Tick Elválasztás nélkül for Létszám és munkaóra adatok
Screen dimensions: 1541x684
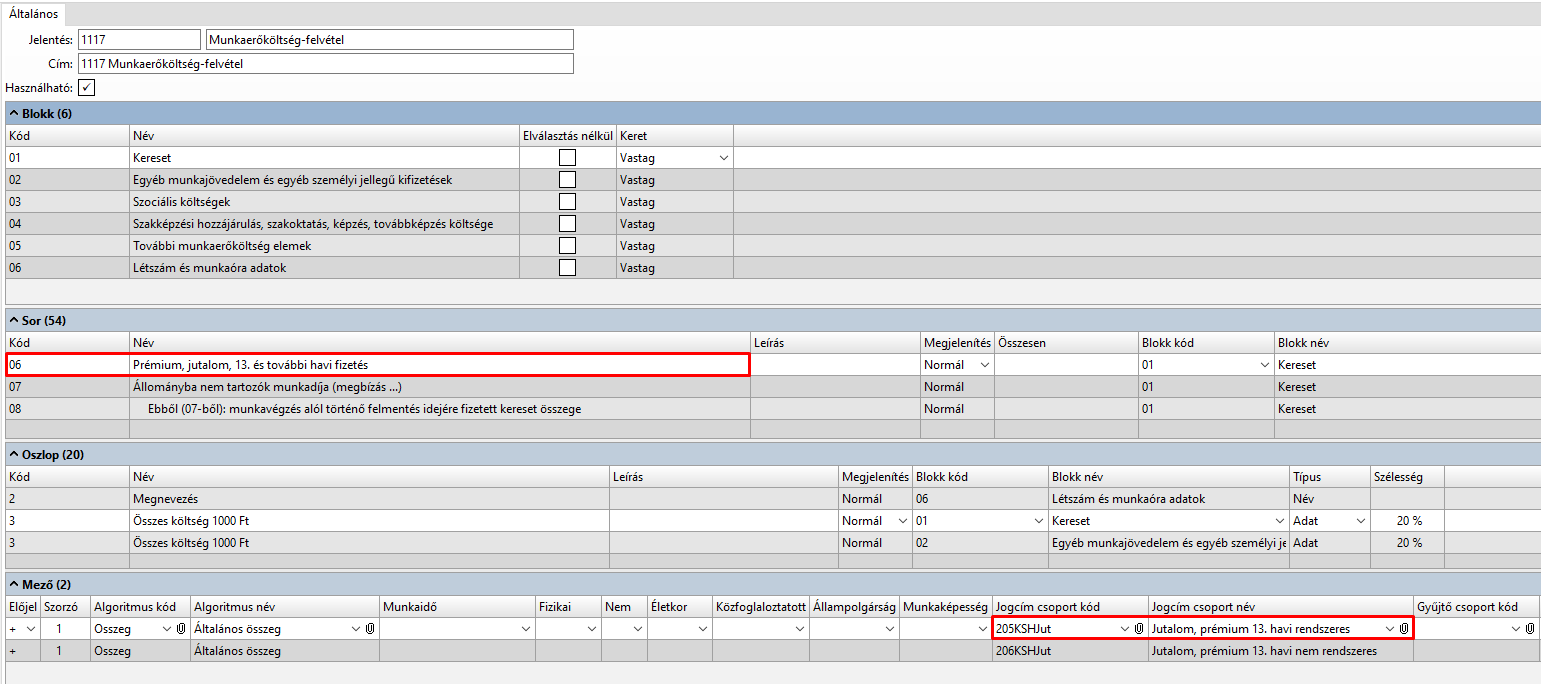[567, 268]
